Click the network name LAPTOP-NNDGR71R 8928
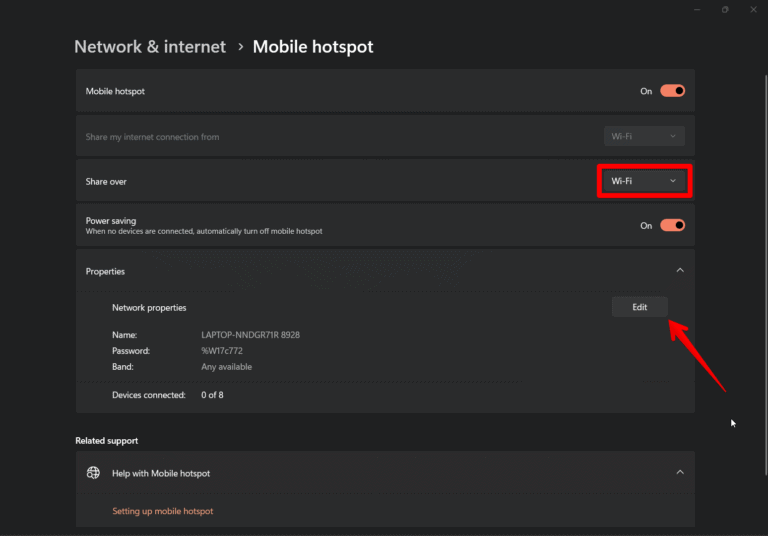 (250, 335)
